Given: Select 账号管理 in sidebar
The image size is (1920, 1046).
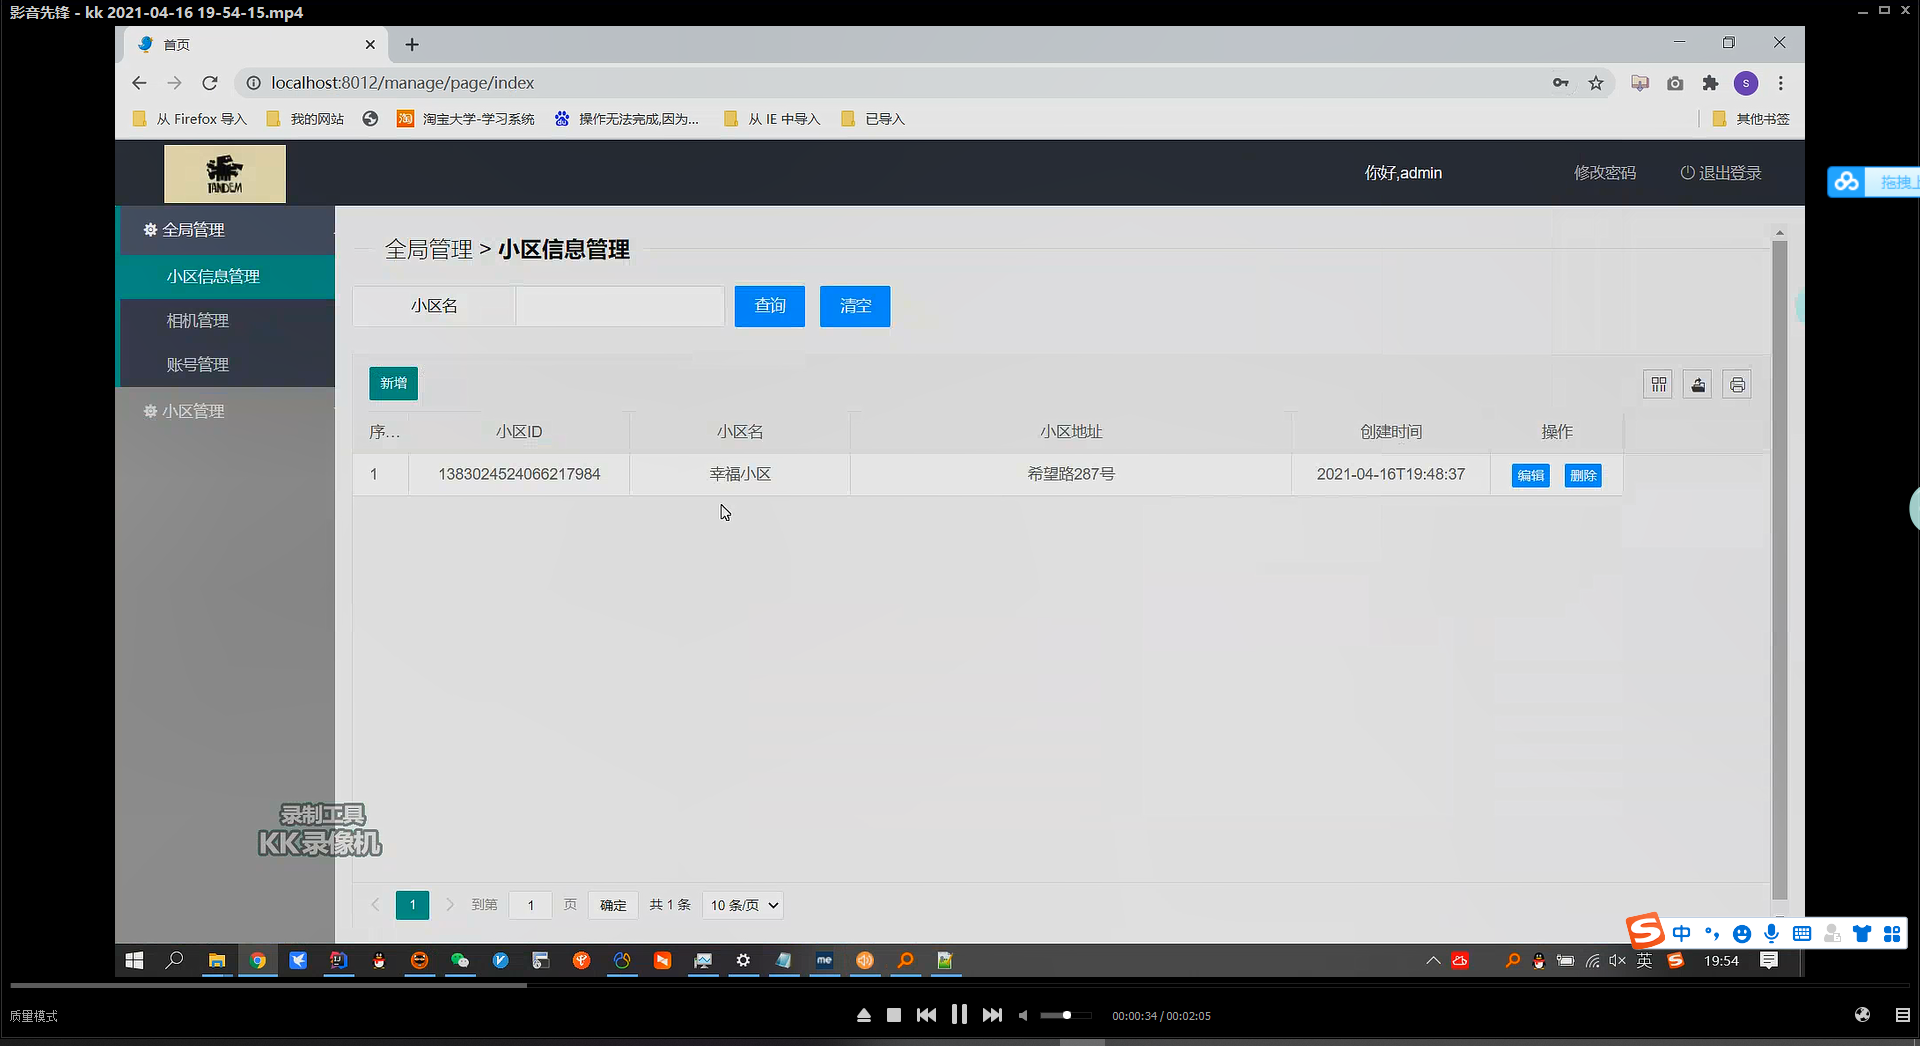Looking at the screenshot, I should coord(227,365).
